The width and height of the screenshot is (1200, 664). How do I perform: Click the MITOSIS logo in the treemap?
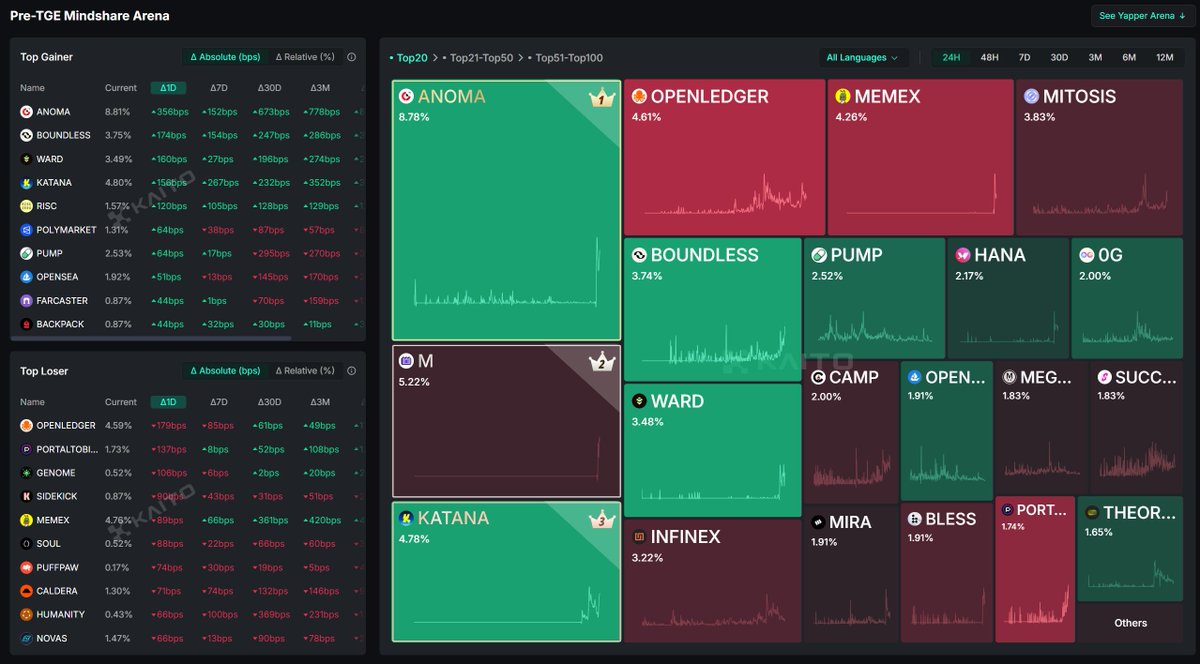pos(1031,97)
